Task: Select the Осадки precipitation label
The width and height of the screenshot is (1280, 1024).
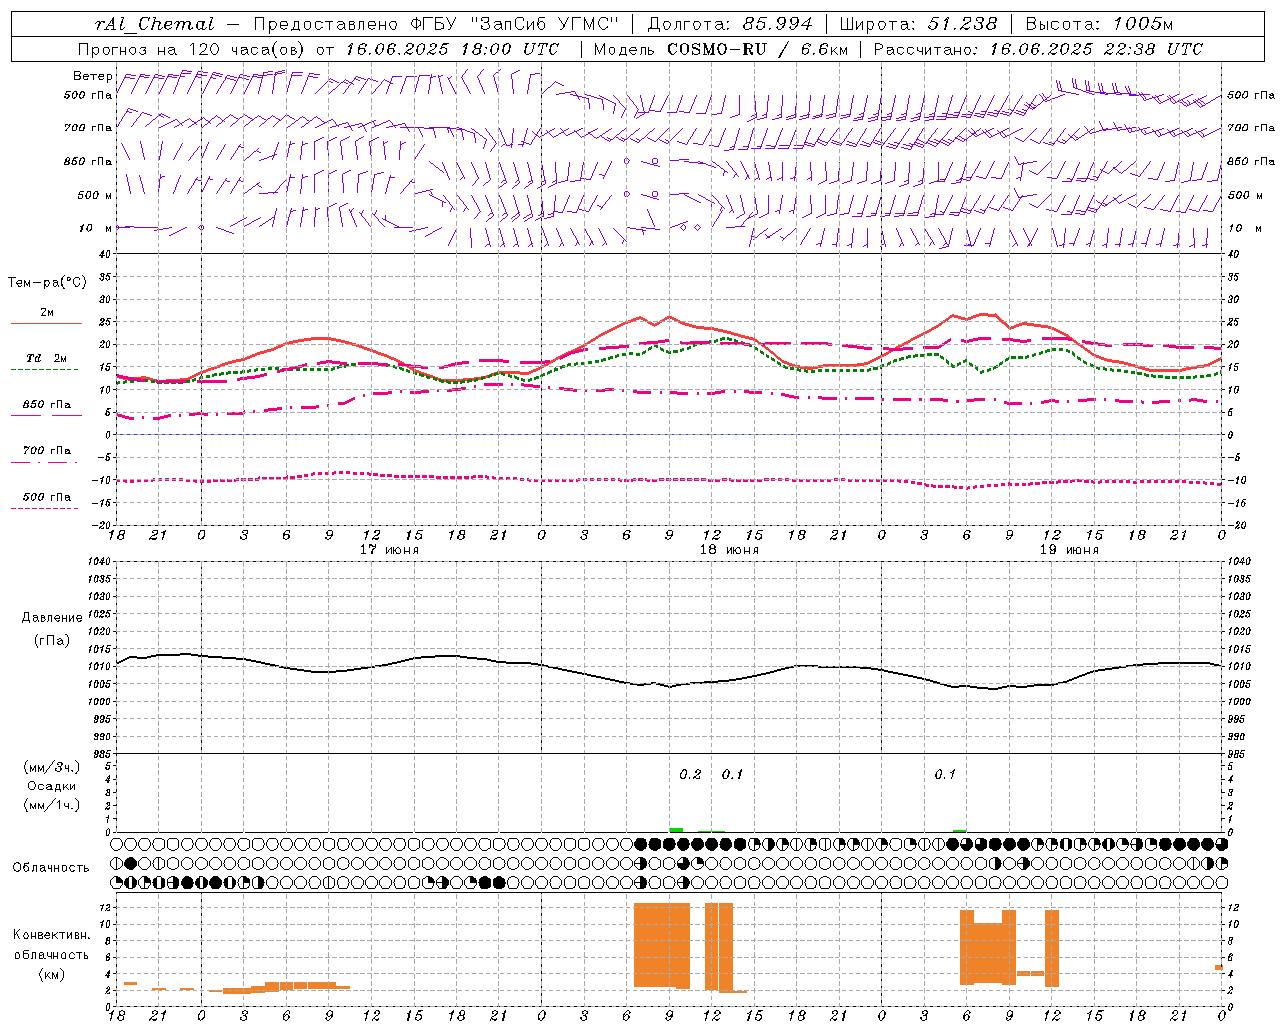Action: (52, 786)
